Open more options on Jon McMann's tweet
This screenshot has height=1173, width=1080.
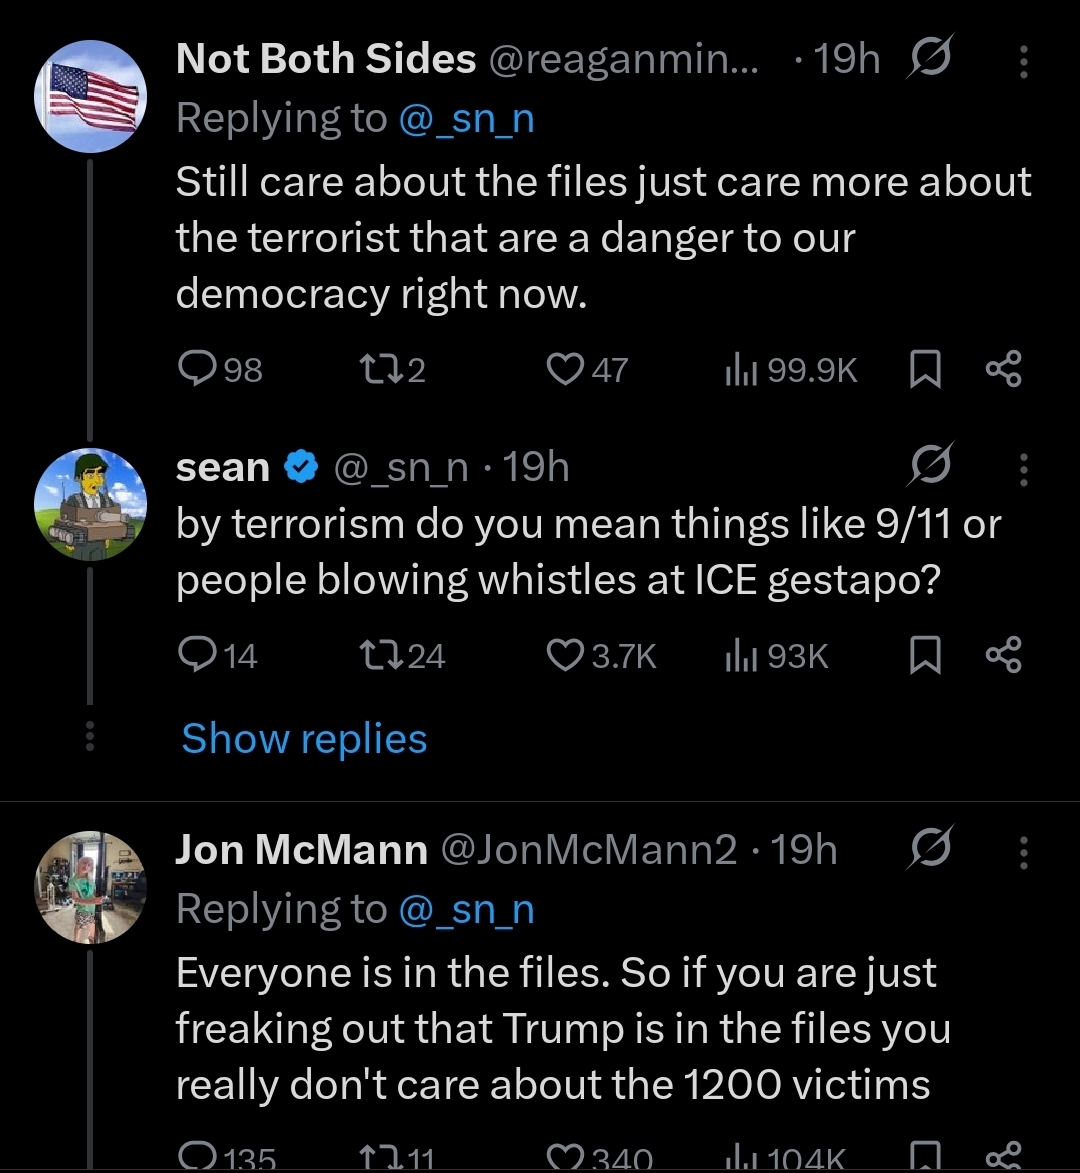click(1023, 852)
